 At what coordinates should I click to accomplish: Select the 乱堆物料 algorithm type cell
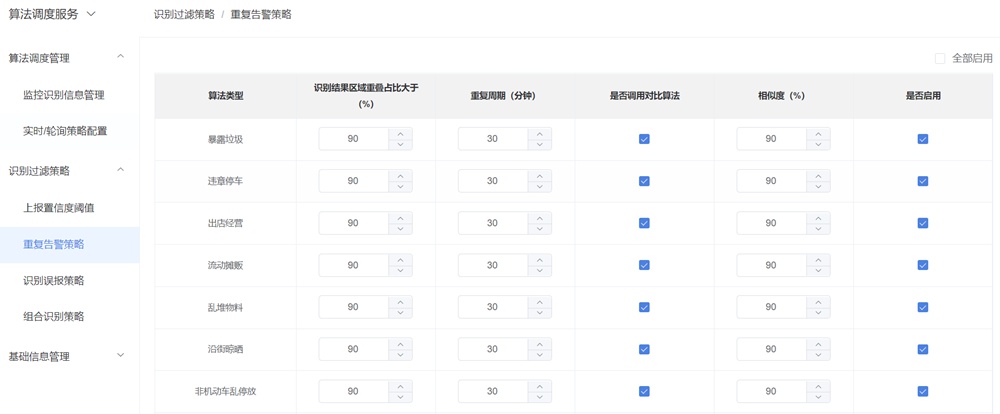(226, 307)
